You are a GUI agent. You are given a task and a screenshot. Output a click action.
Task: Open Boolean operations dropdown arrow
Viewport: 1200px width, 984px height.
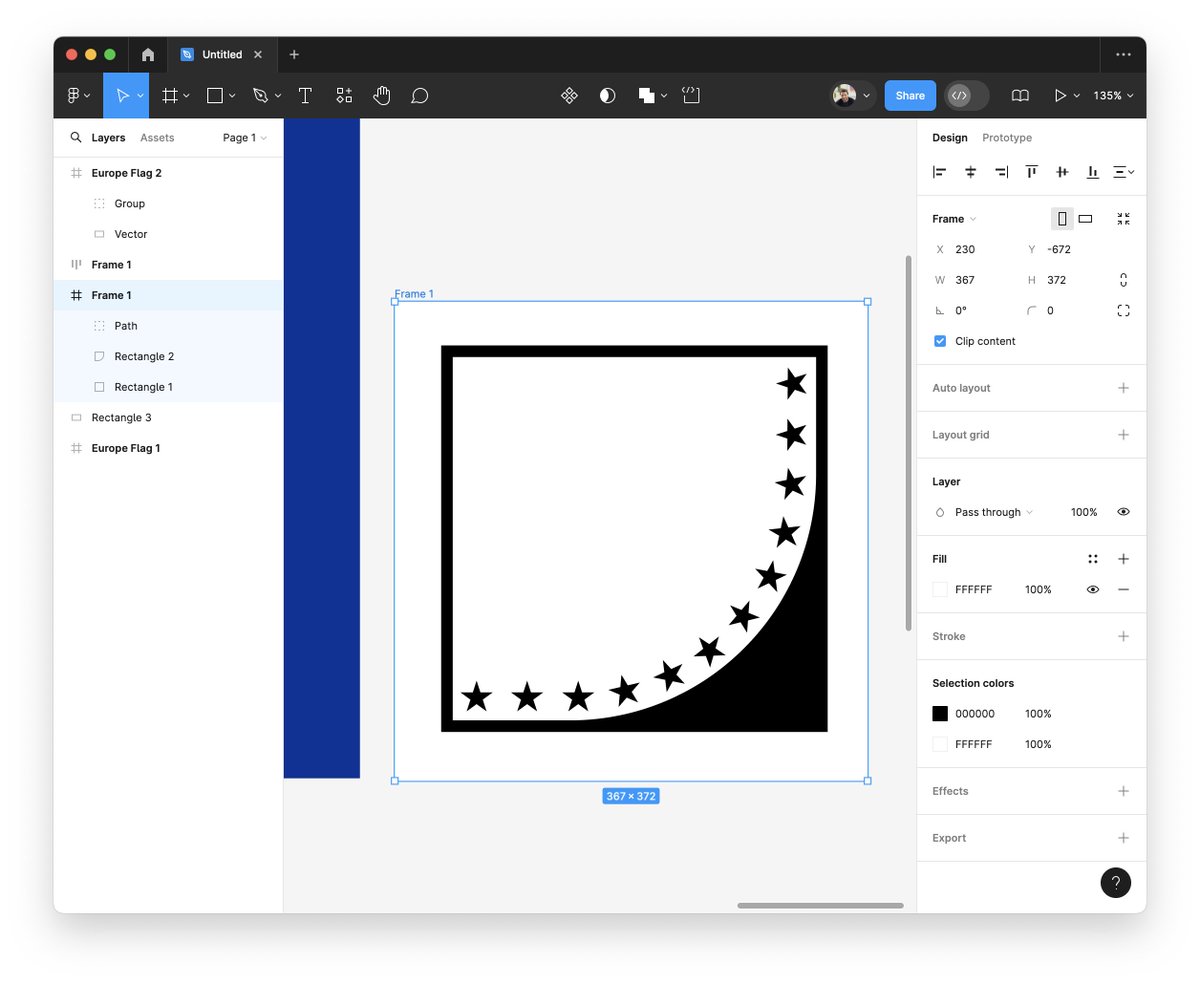point(664,96)
